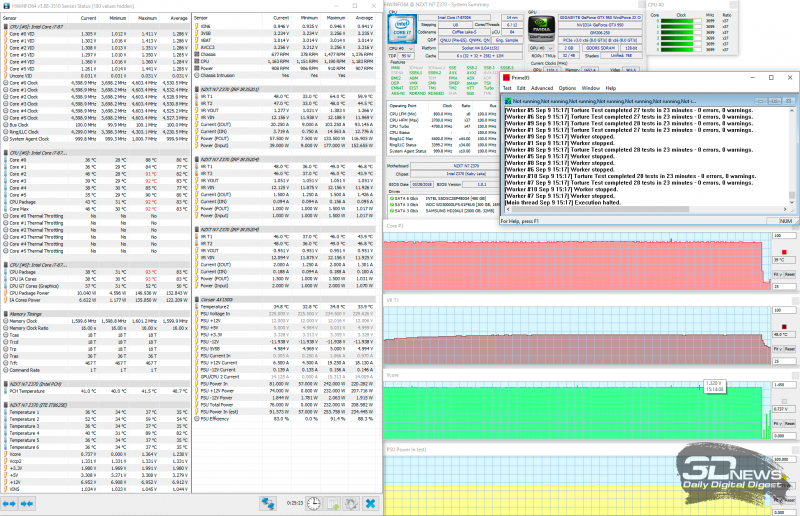Collapse the Memory Timings sensor group
Viewport: 800px width, 516px height.
(x=6, y=314)
